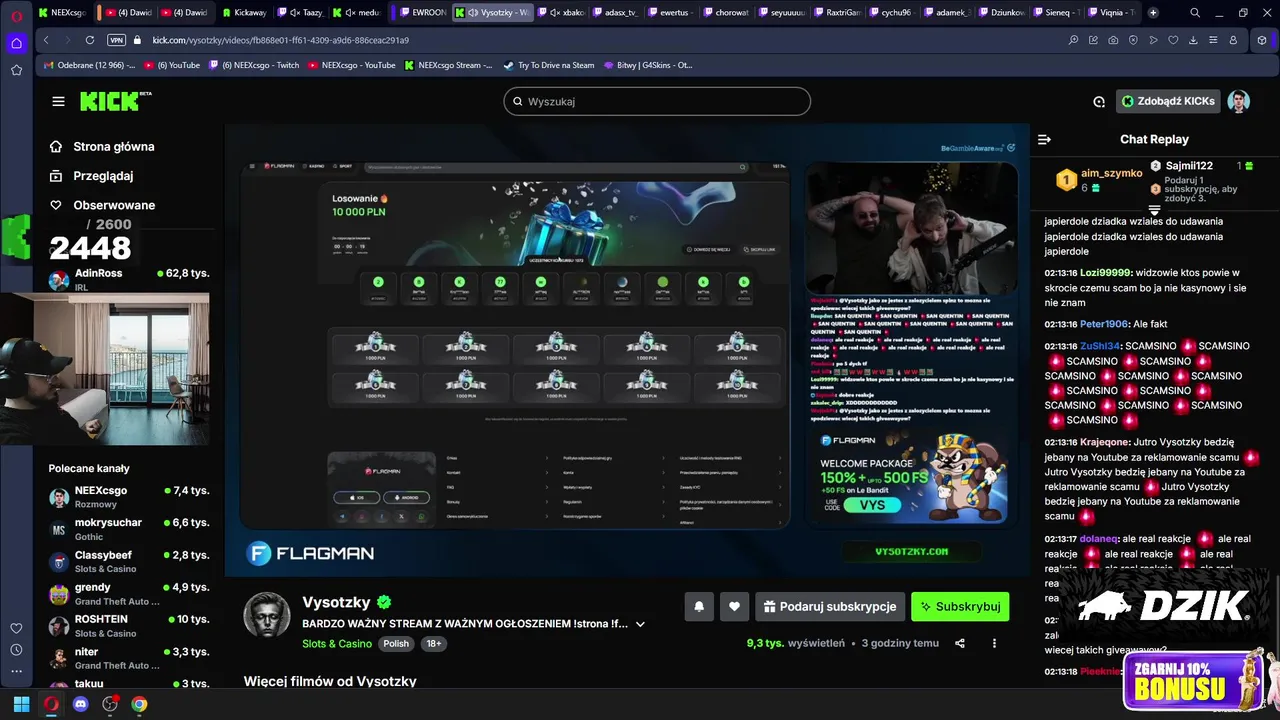Go back with the browser arrow

tap(46, 40)
